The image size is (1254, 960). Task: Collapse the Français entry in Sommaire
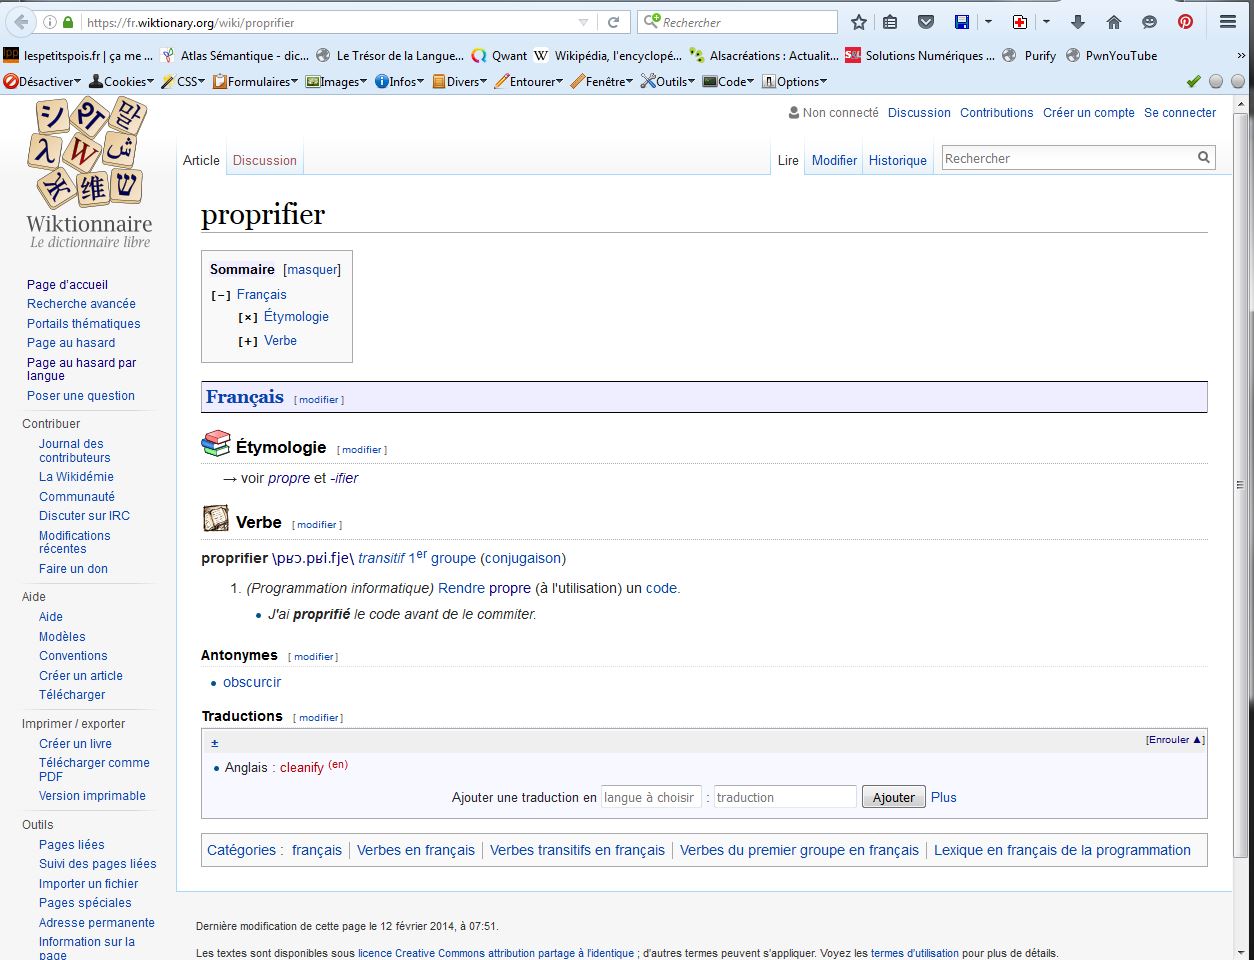point(221,296)
